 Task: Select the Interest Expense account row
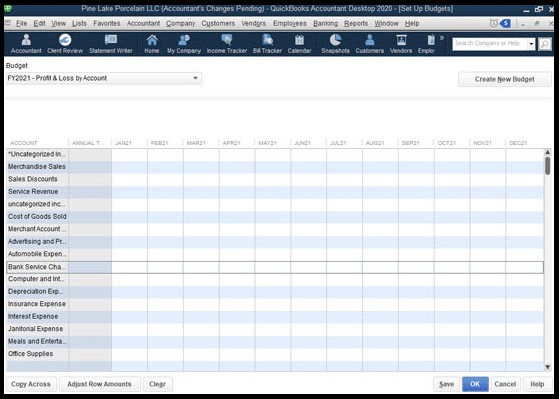coord(275,317)
